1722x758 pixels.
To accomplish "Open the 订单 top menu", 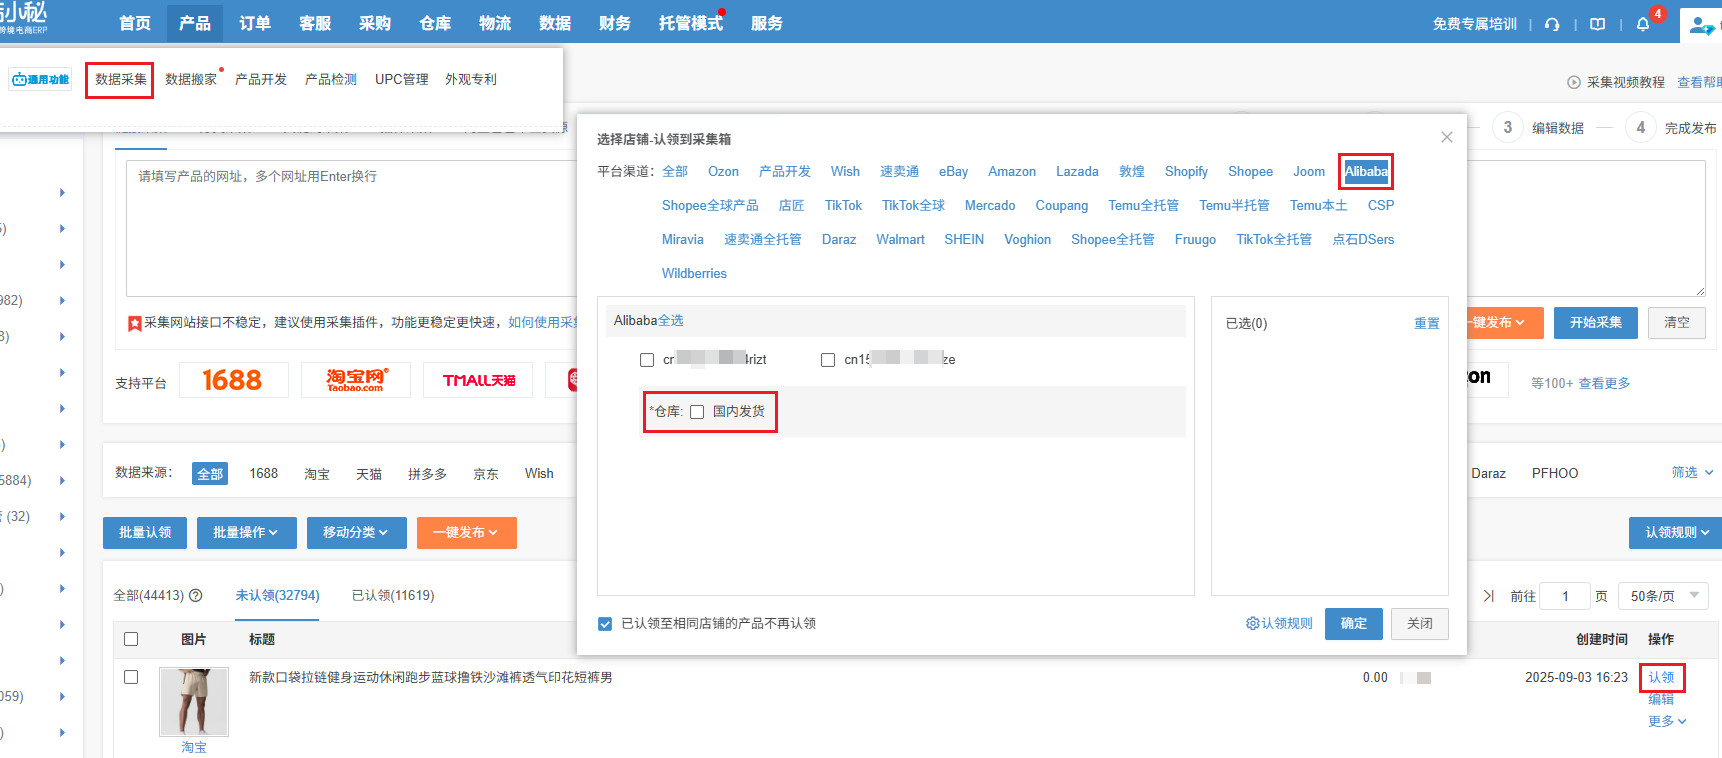I will coord(255,23).
